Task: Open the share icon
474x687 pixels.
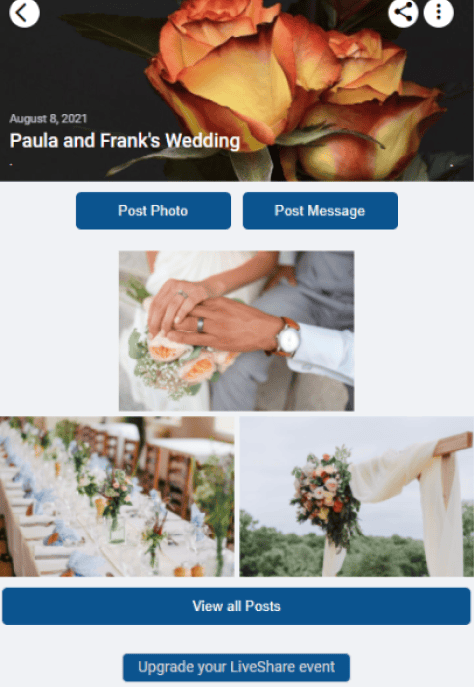Action: point(403,13)
